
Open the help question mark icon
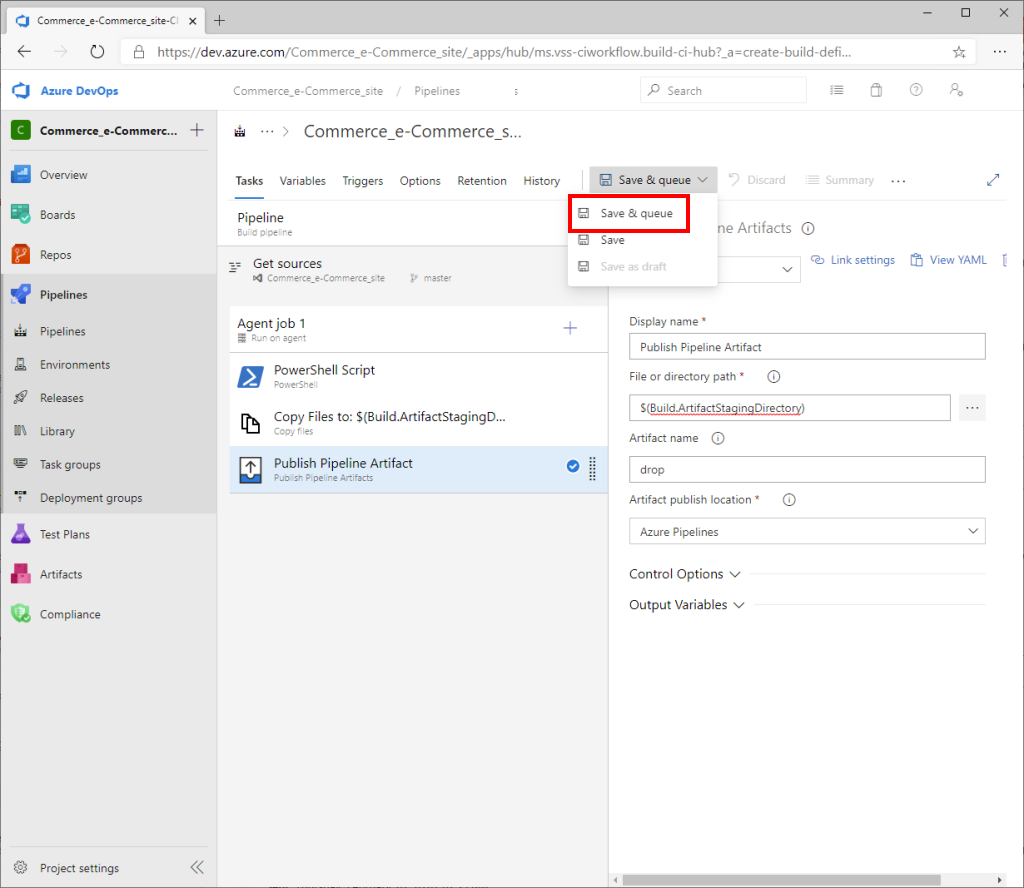(916, 91)
